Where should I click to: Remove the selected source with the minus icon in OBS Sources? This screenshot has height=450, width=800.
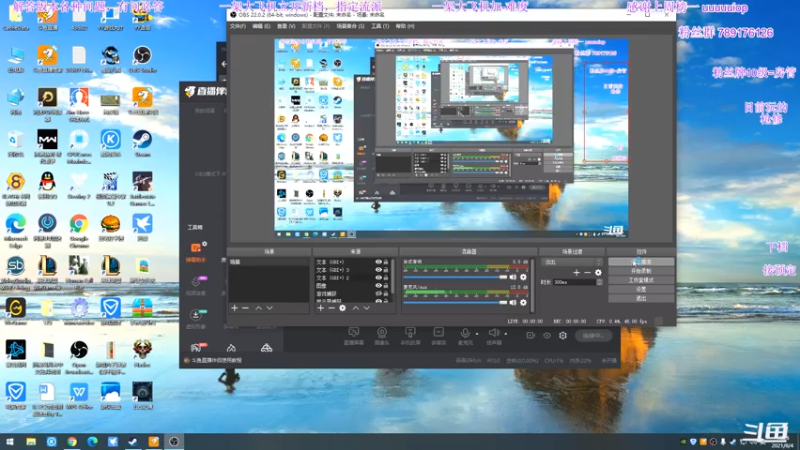pyautogui.click(x=331, y=308)
